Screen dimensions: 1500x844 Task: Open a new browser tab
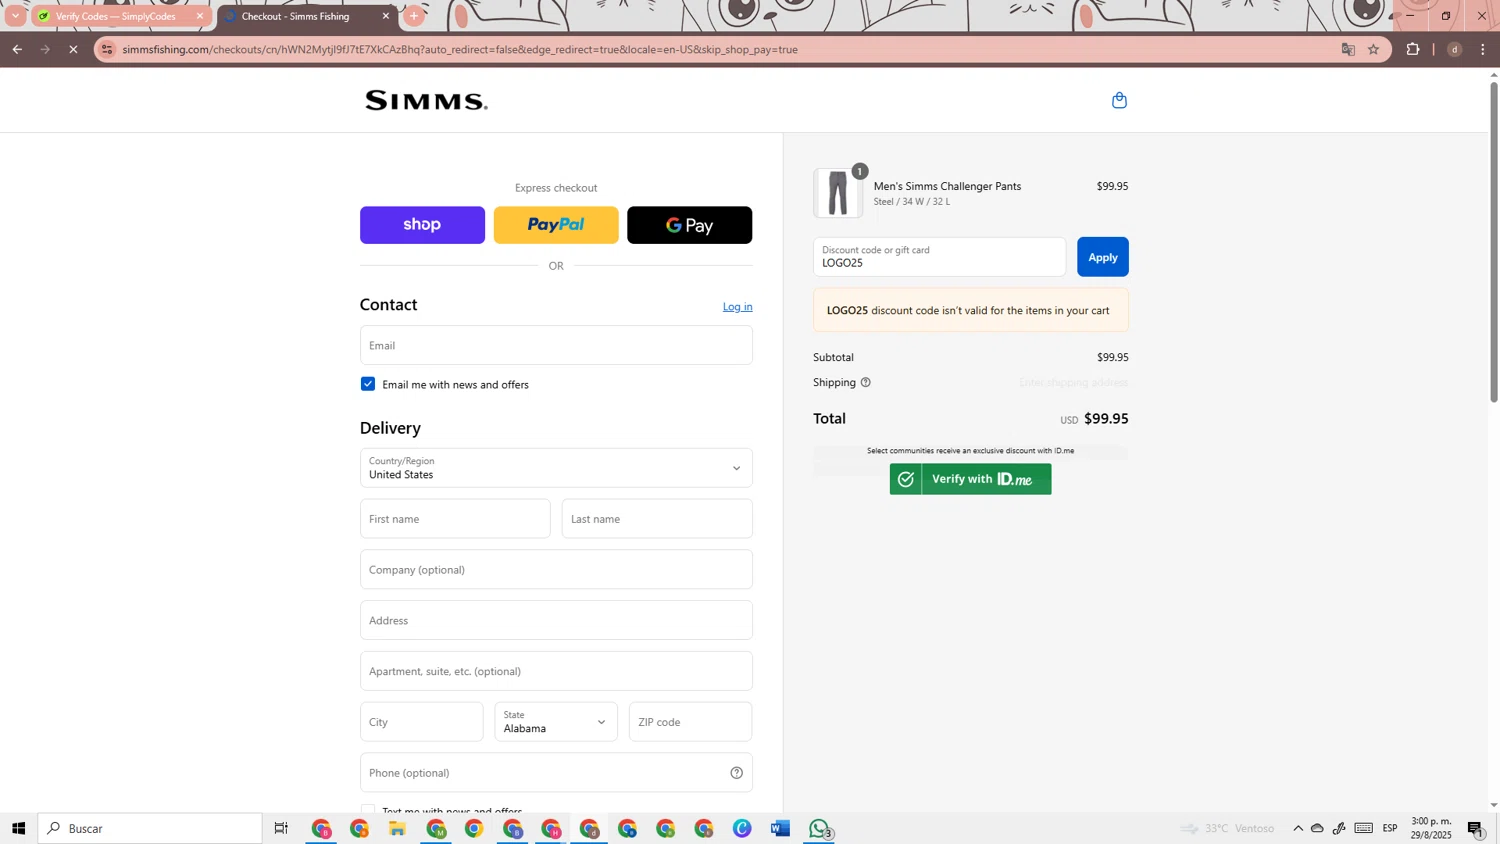click(414, 16)
